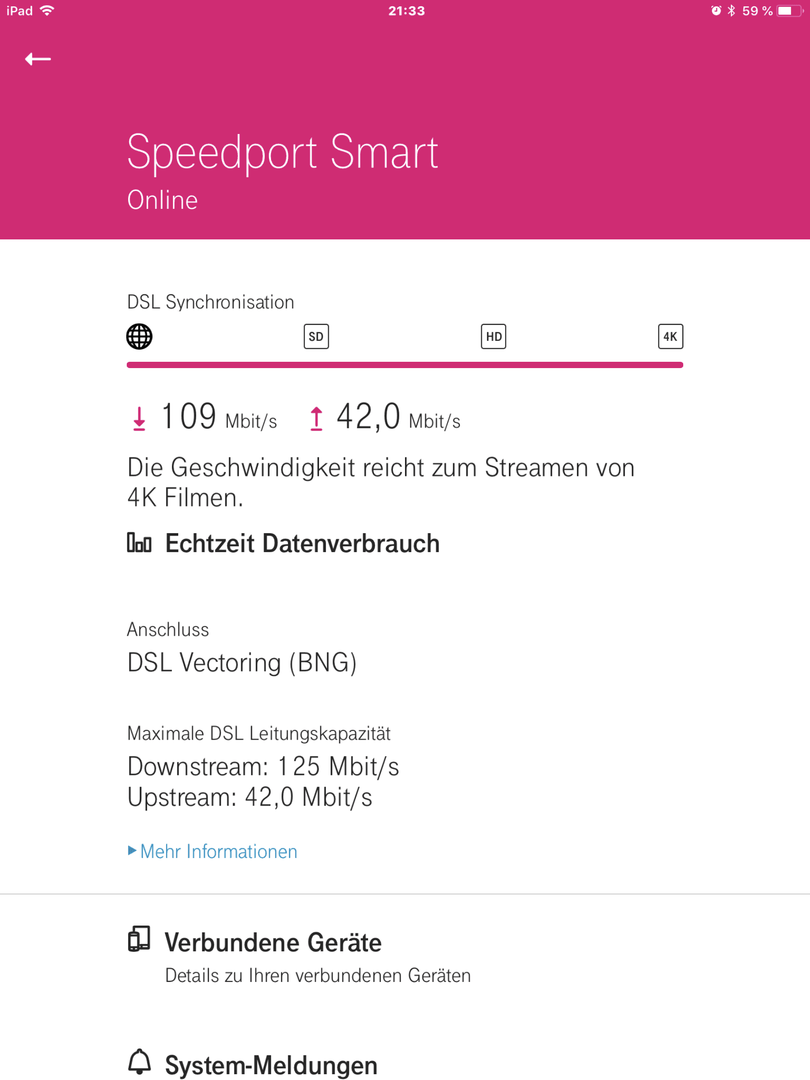Click the globe internet icon

pos(139,337)
